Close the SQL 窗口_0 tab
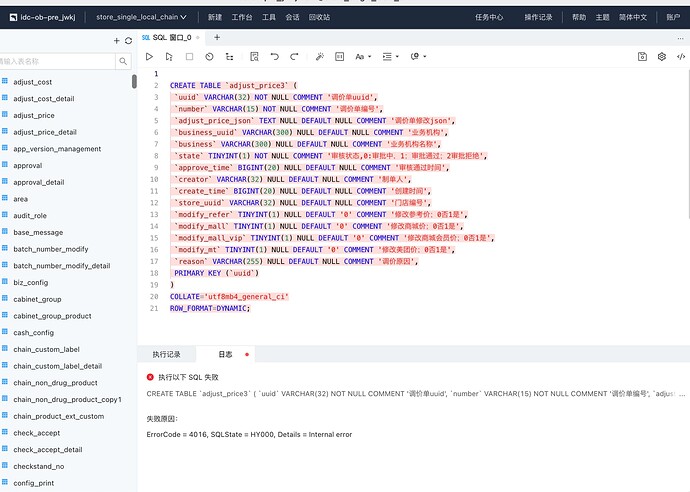The height and width of the screenshot is (492, 690). 198,37
